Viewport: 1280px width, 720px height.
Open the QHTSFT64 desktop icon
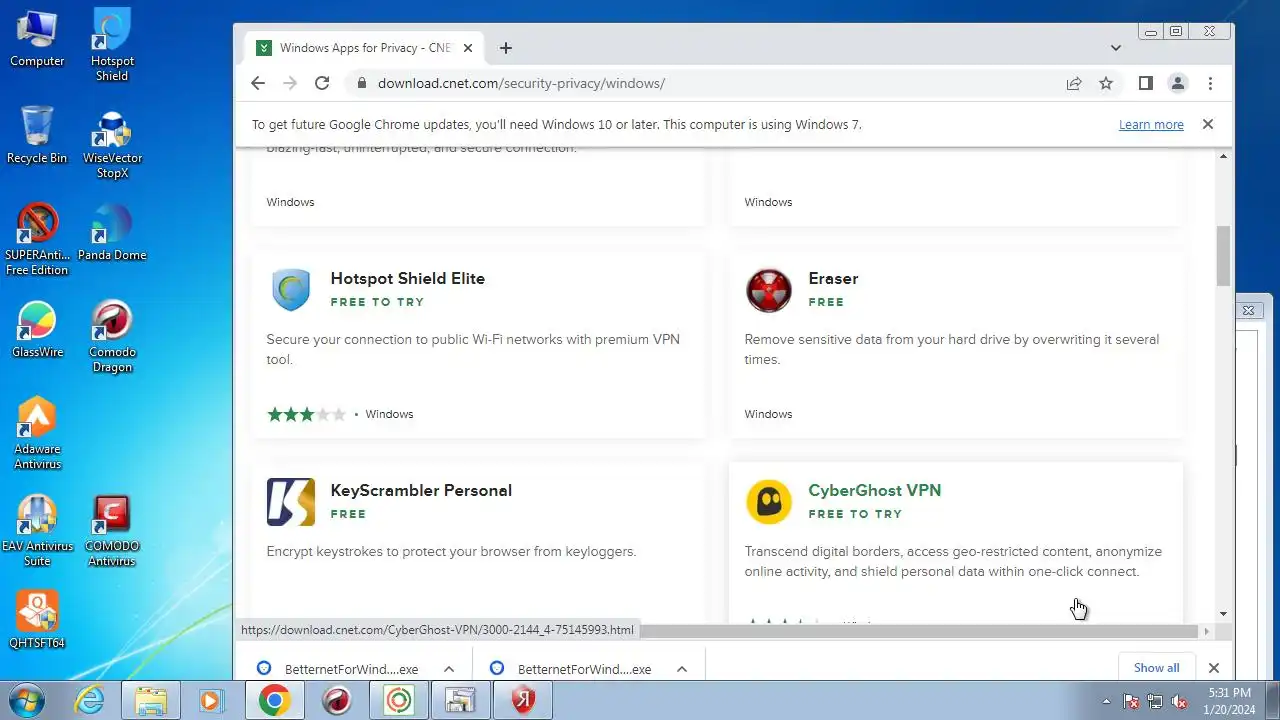coord(37,620)
